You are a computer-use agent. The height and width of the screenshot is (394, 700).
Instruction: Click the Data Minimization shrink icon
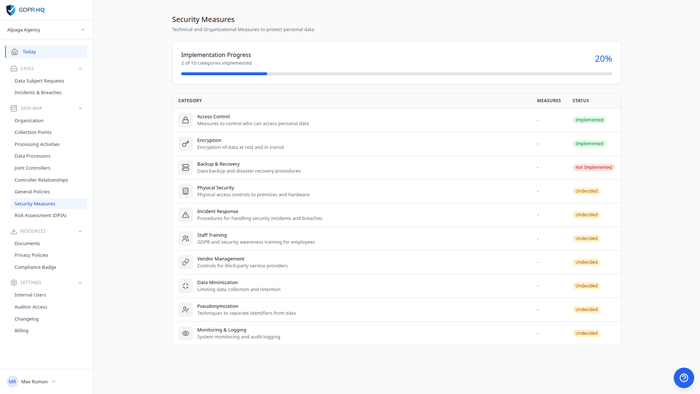point(185,286)
